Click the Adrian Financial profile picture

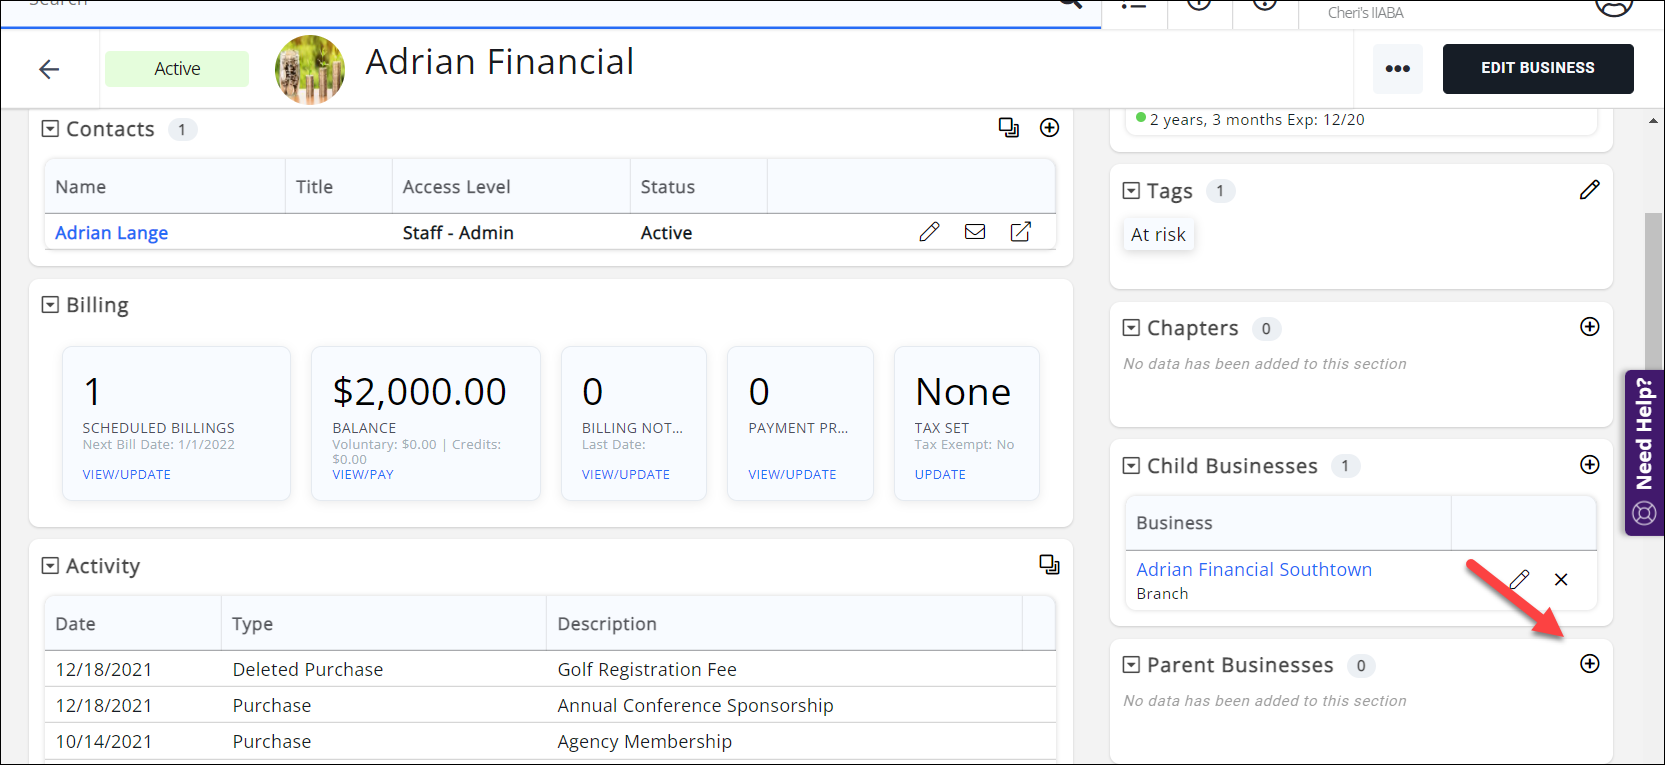pyautogui.click(x=310, y=70)
